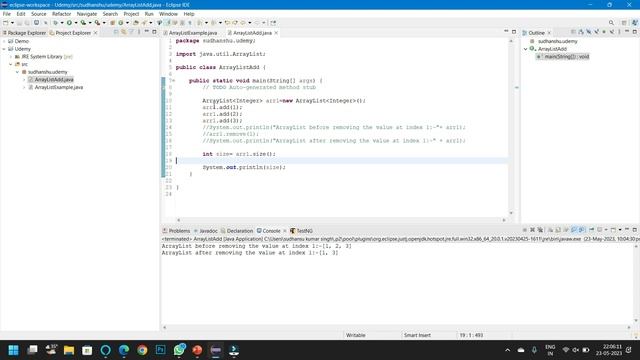Collapse ArrayListAdd class in Outline
This screenshot has height=360, width=640.
526,49
